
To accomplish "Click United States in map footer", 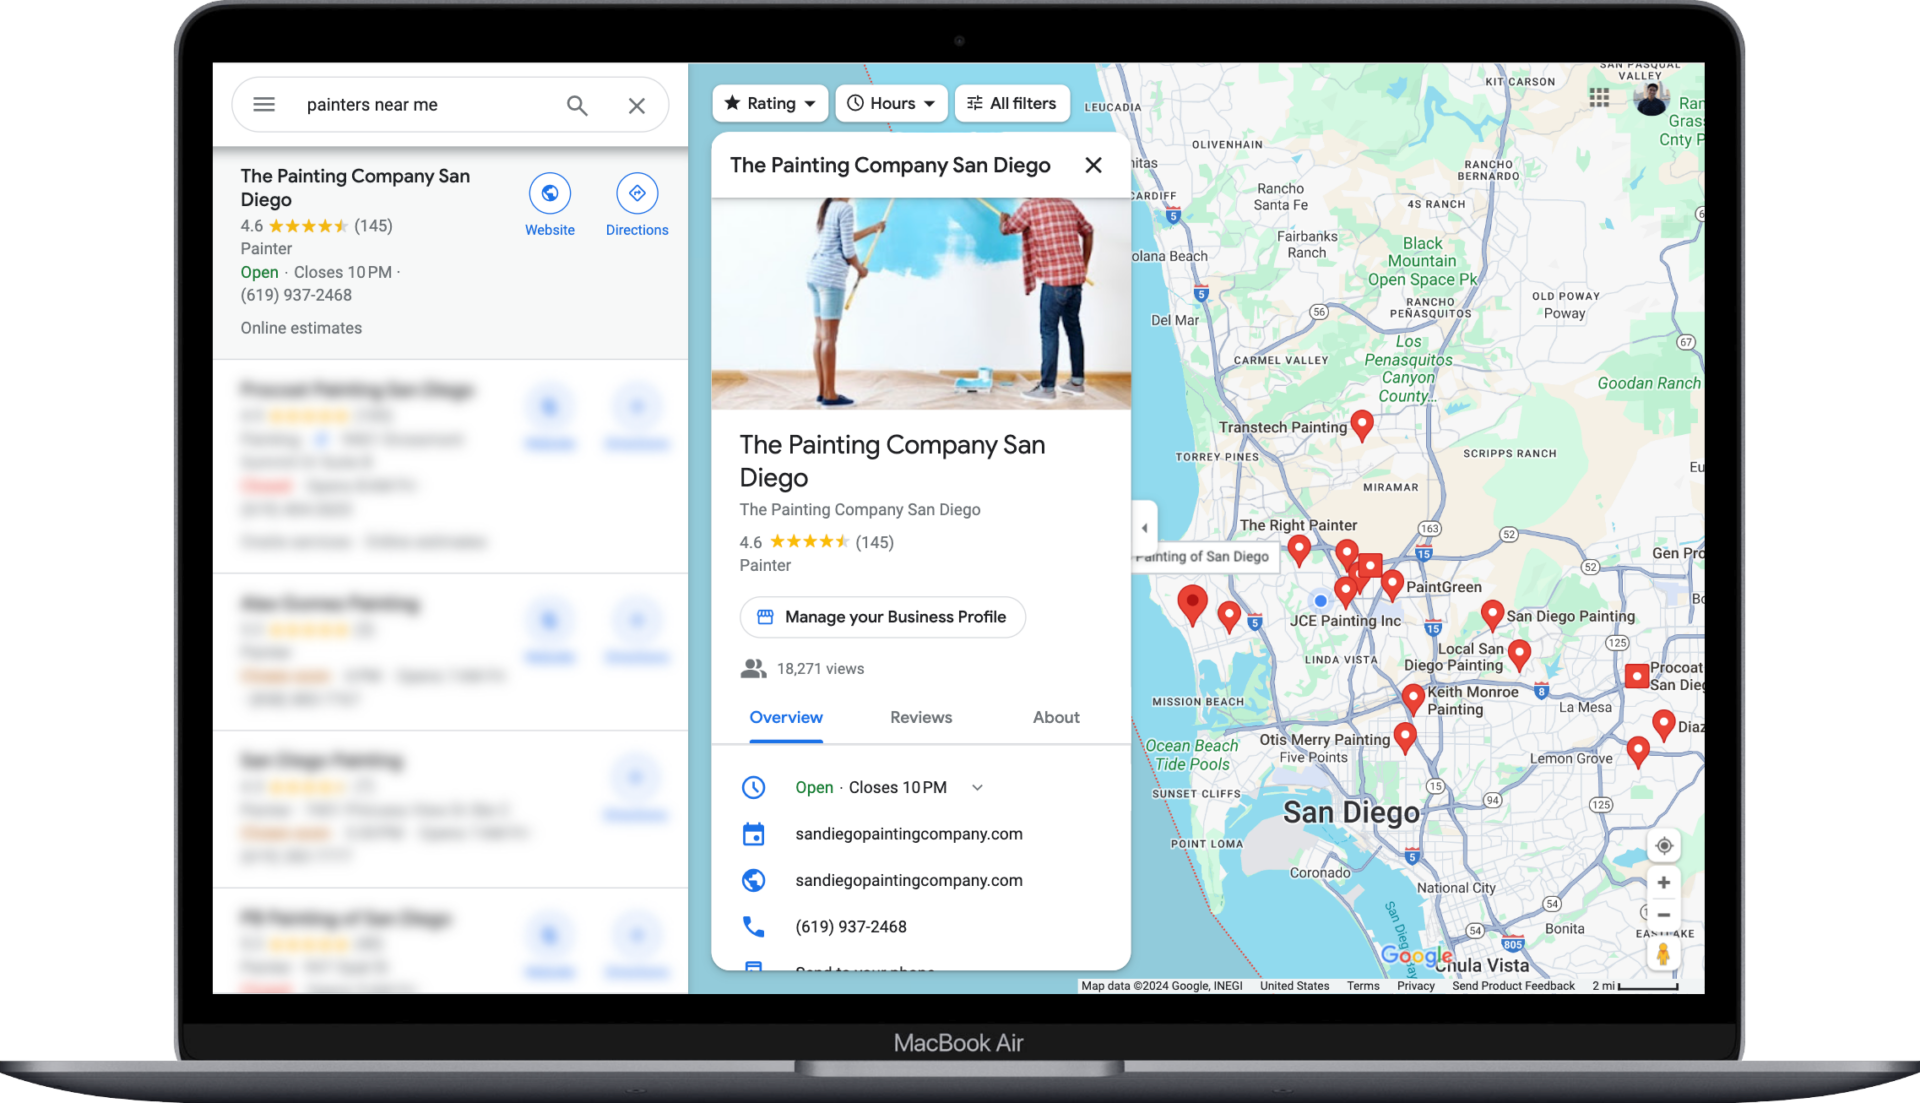I will [x=1294, y=986].
